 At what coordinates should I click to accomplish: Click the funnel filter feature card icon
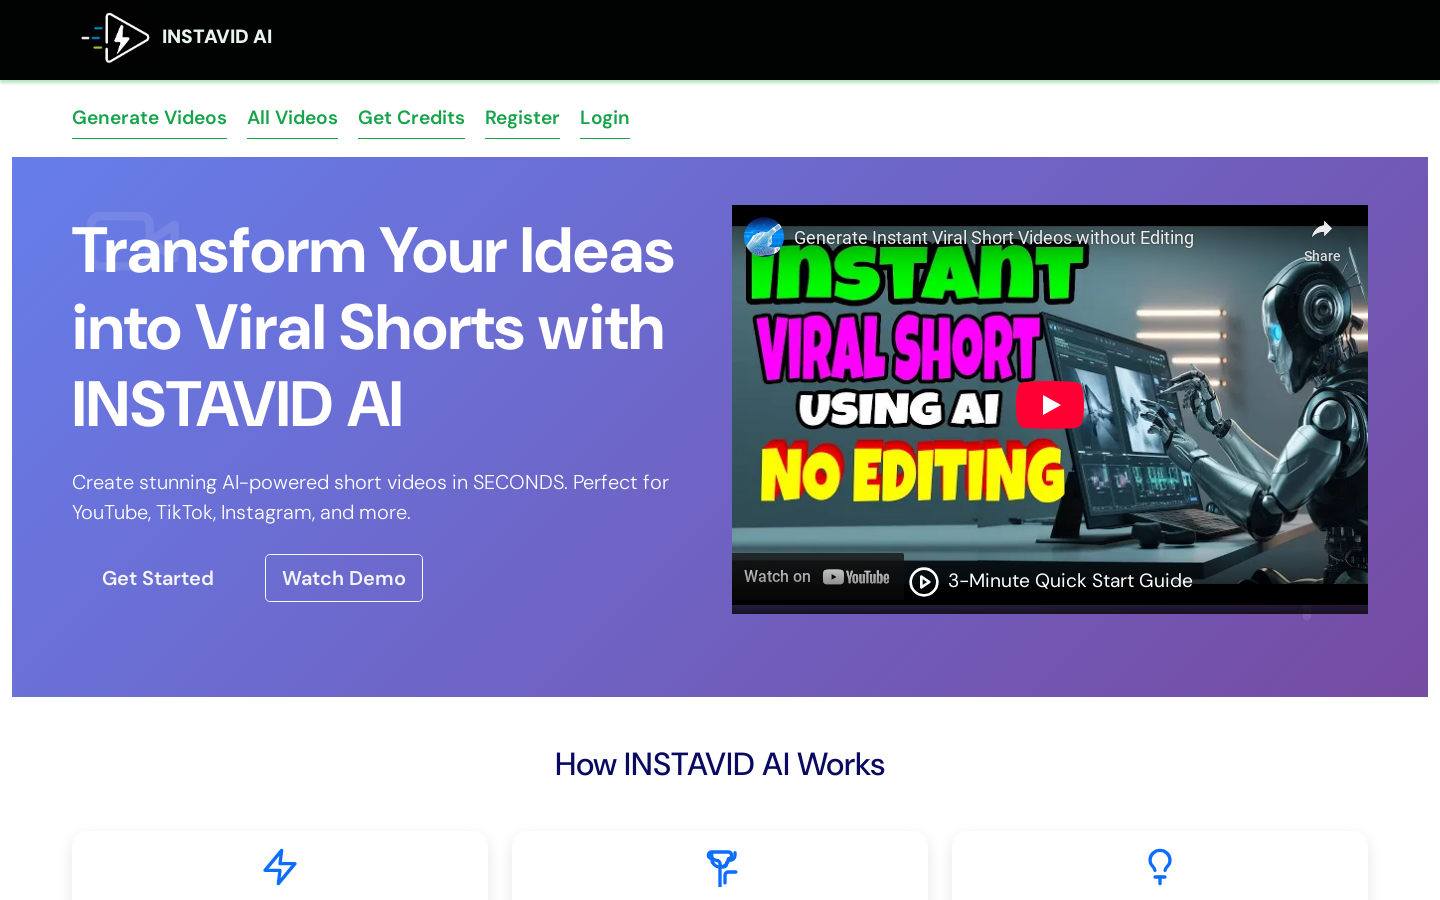point(721,867)
